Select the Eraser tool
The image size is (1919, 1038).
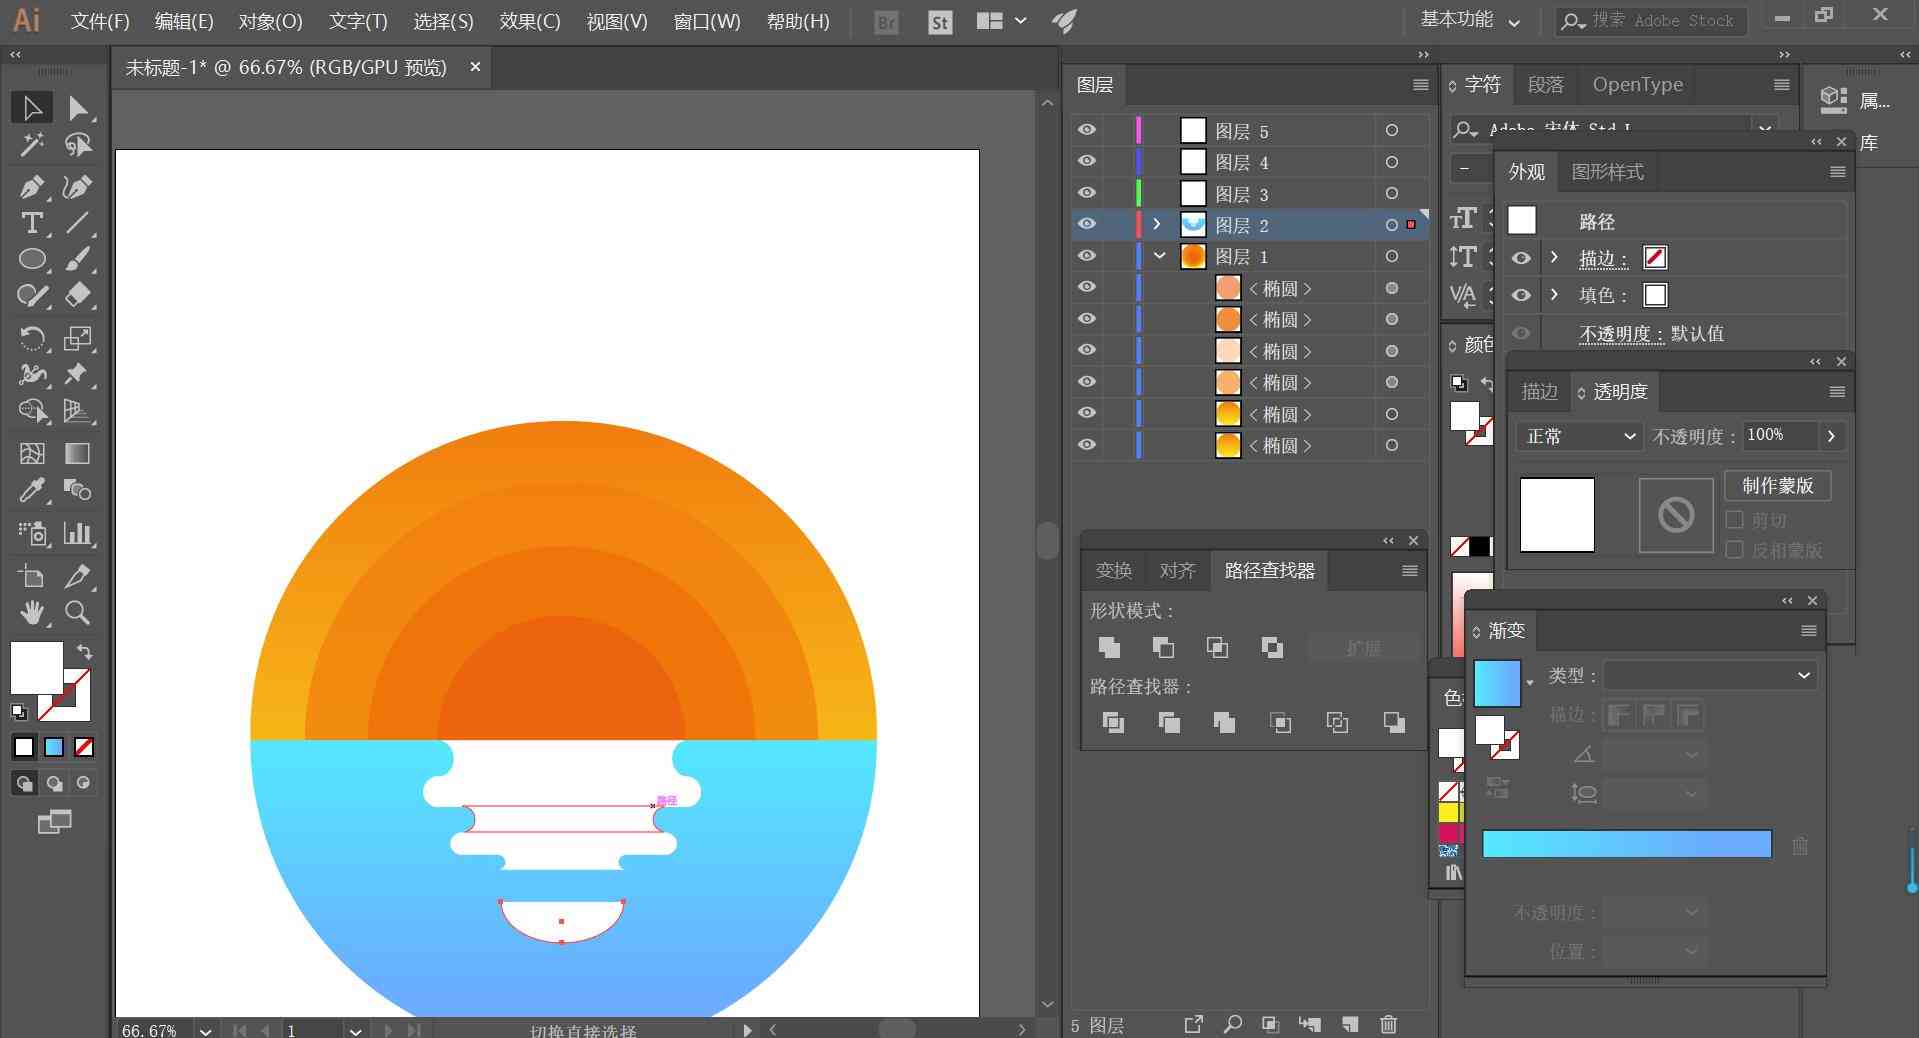click(78, 296)
